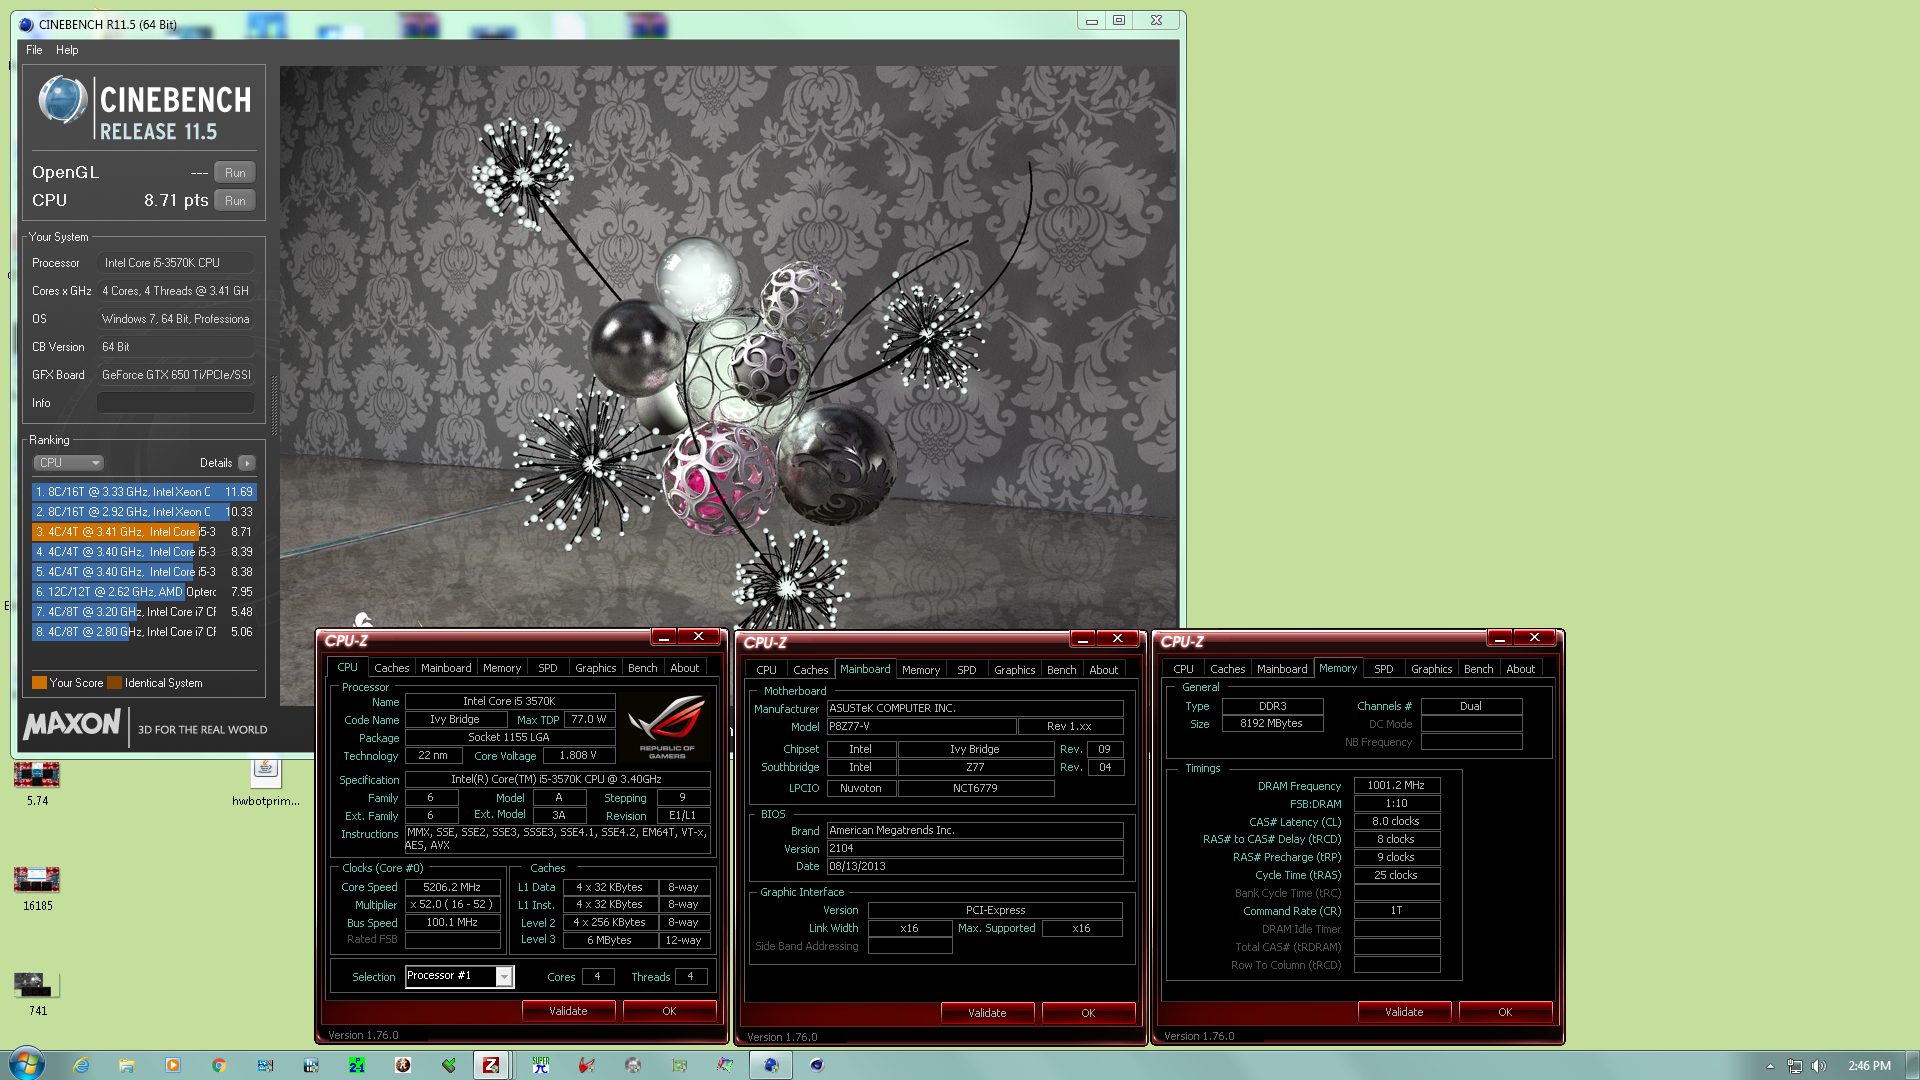Run the CPU benchmark
Viewport: 1920px width, 1080px height.
coord(235,201)
